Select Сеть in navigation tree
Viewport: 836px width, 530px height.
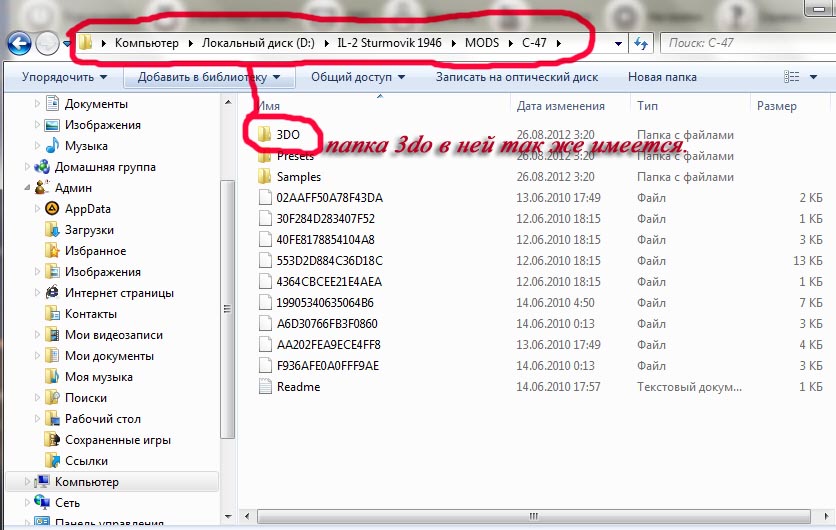coord(67,503)
